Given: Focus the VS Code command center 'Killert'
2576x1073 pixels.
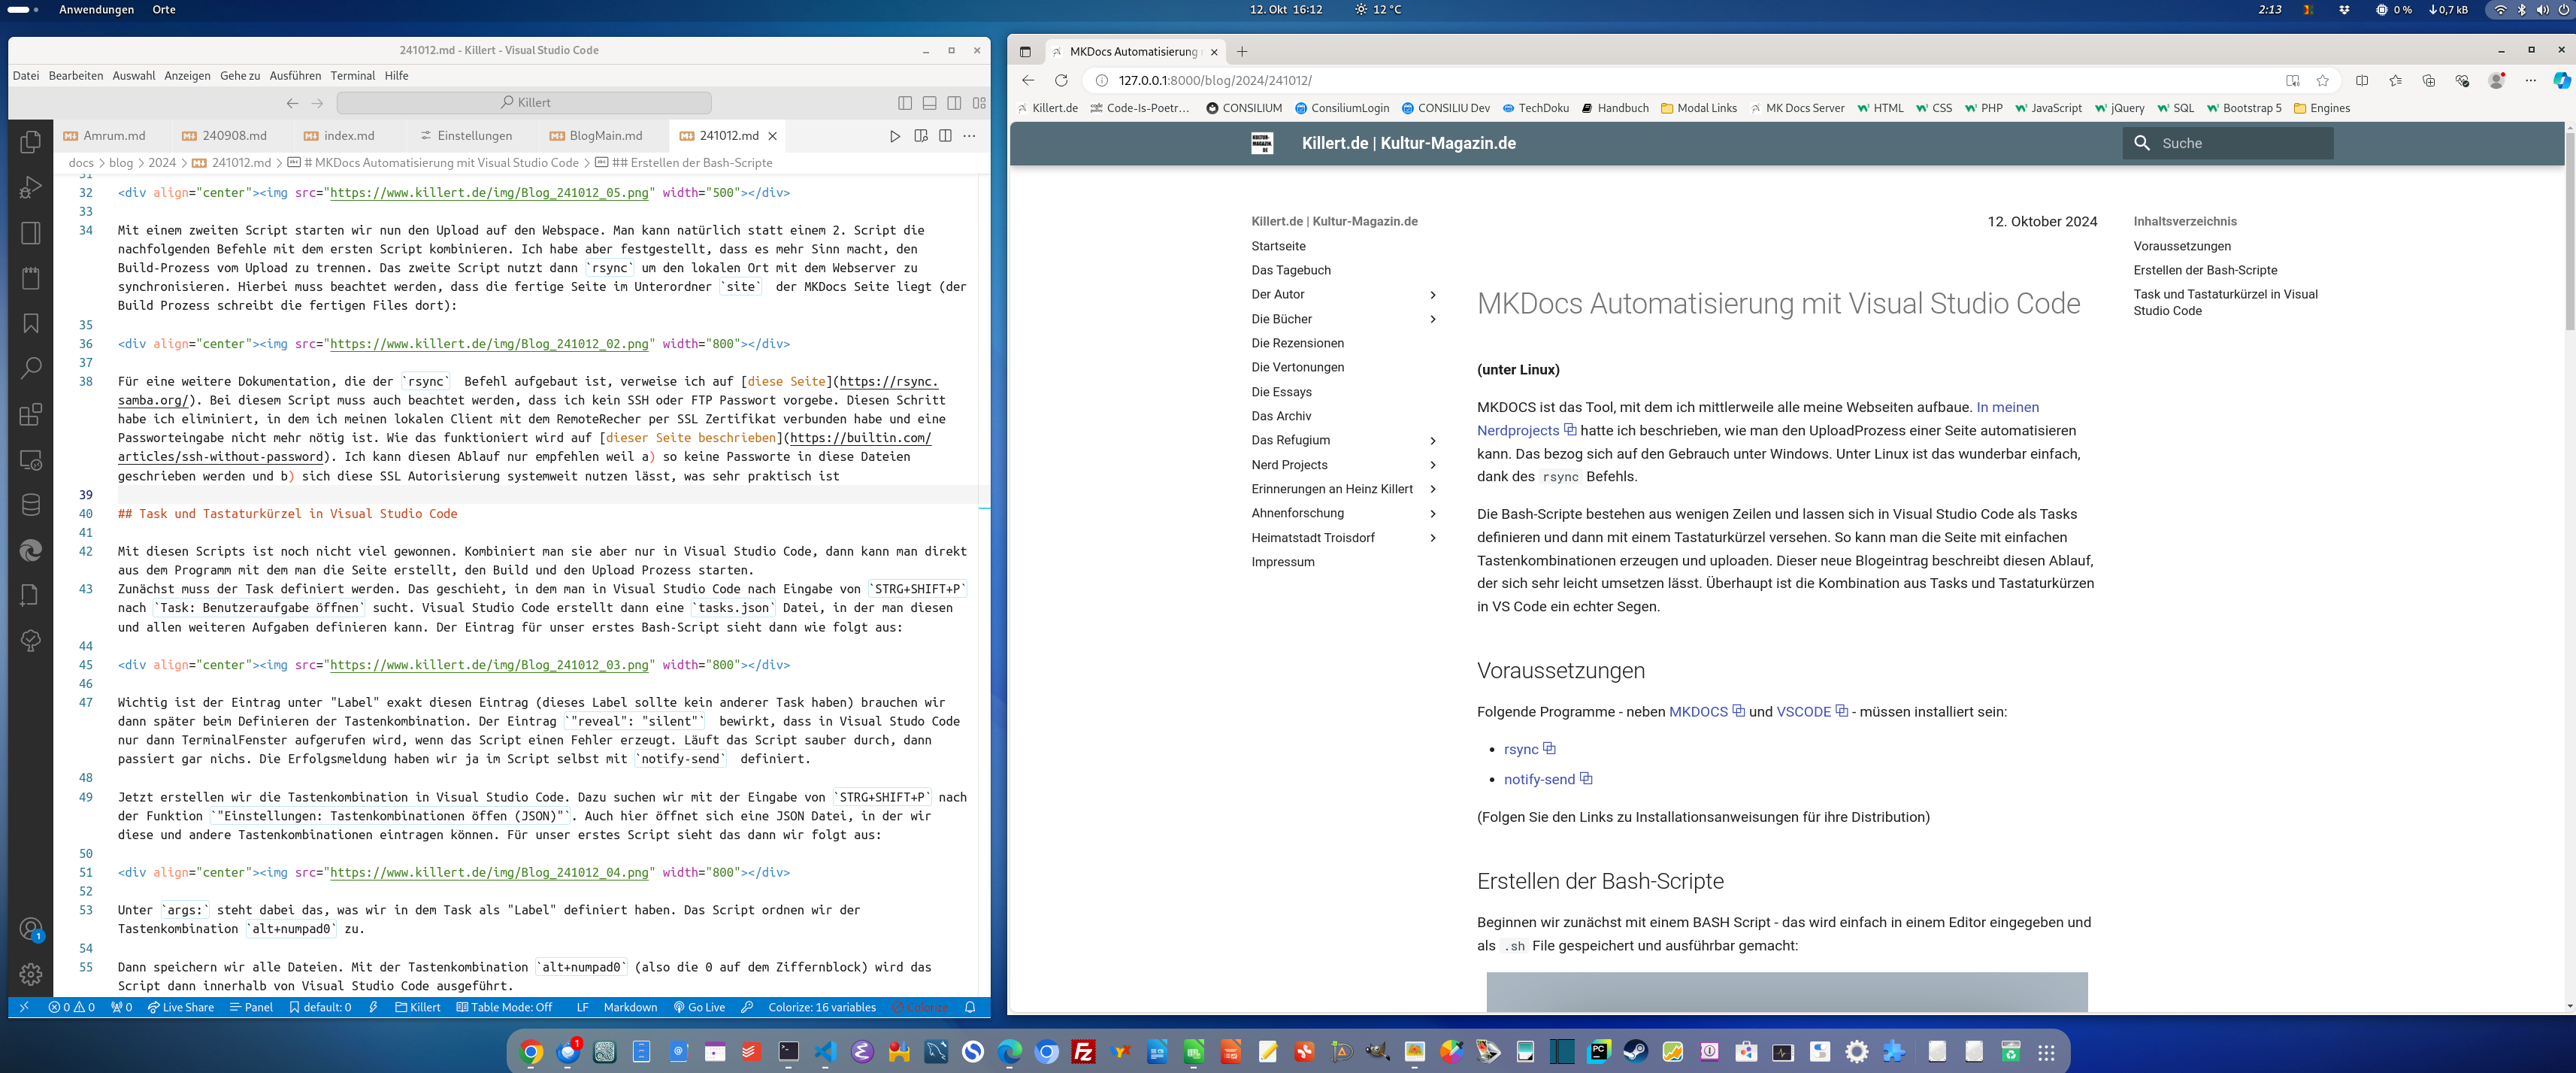Looking at the screenshot, I should 524,103.
